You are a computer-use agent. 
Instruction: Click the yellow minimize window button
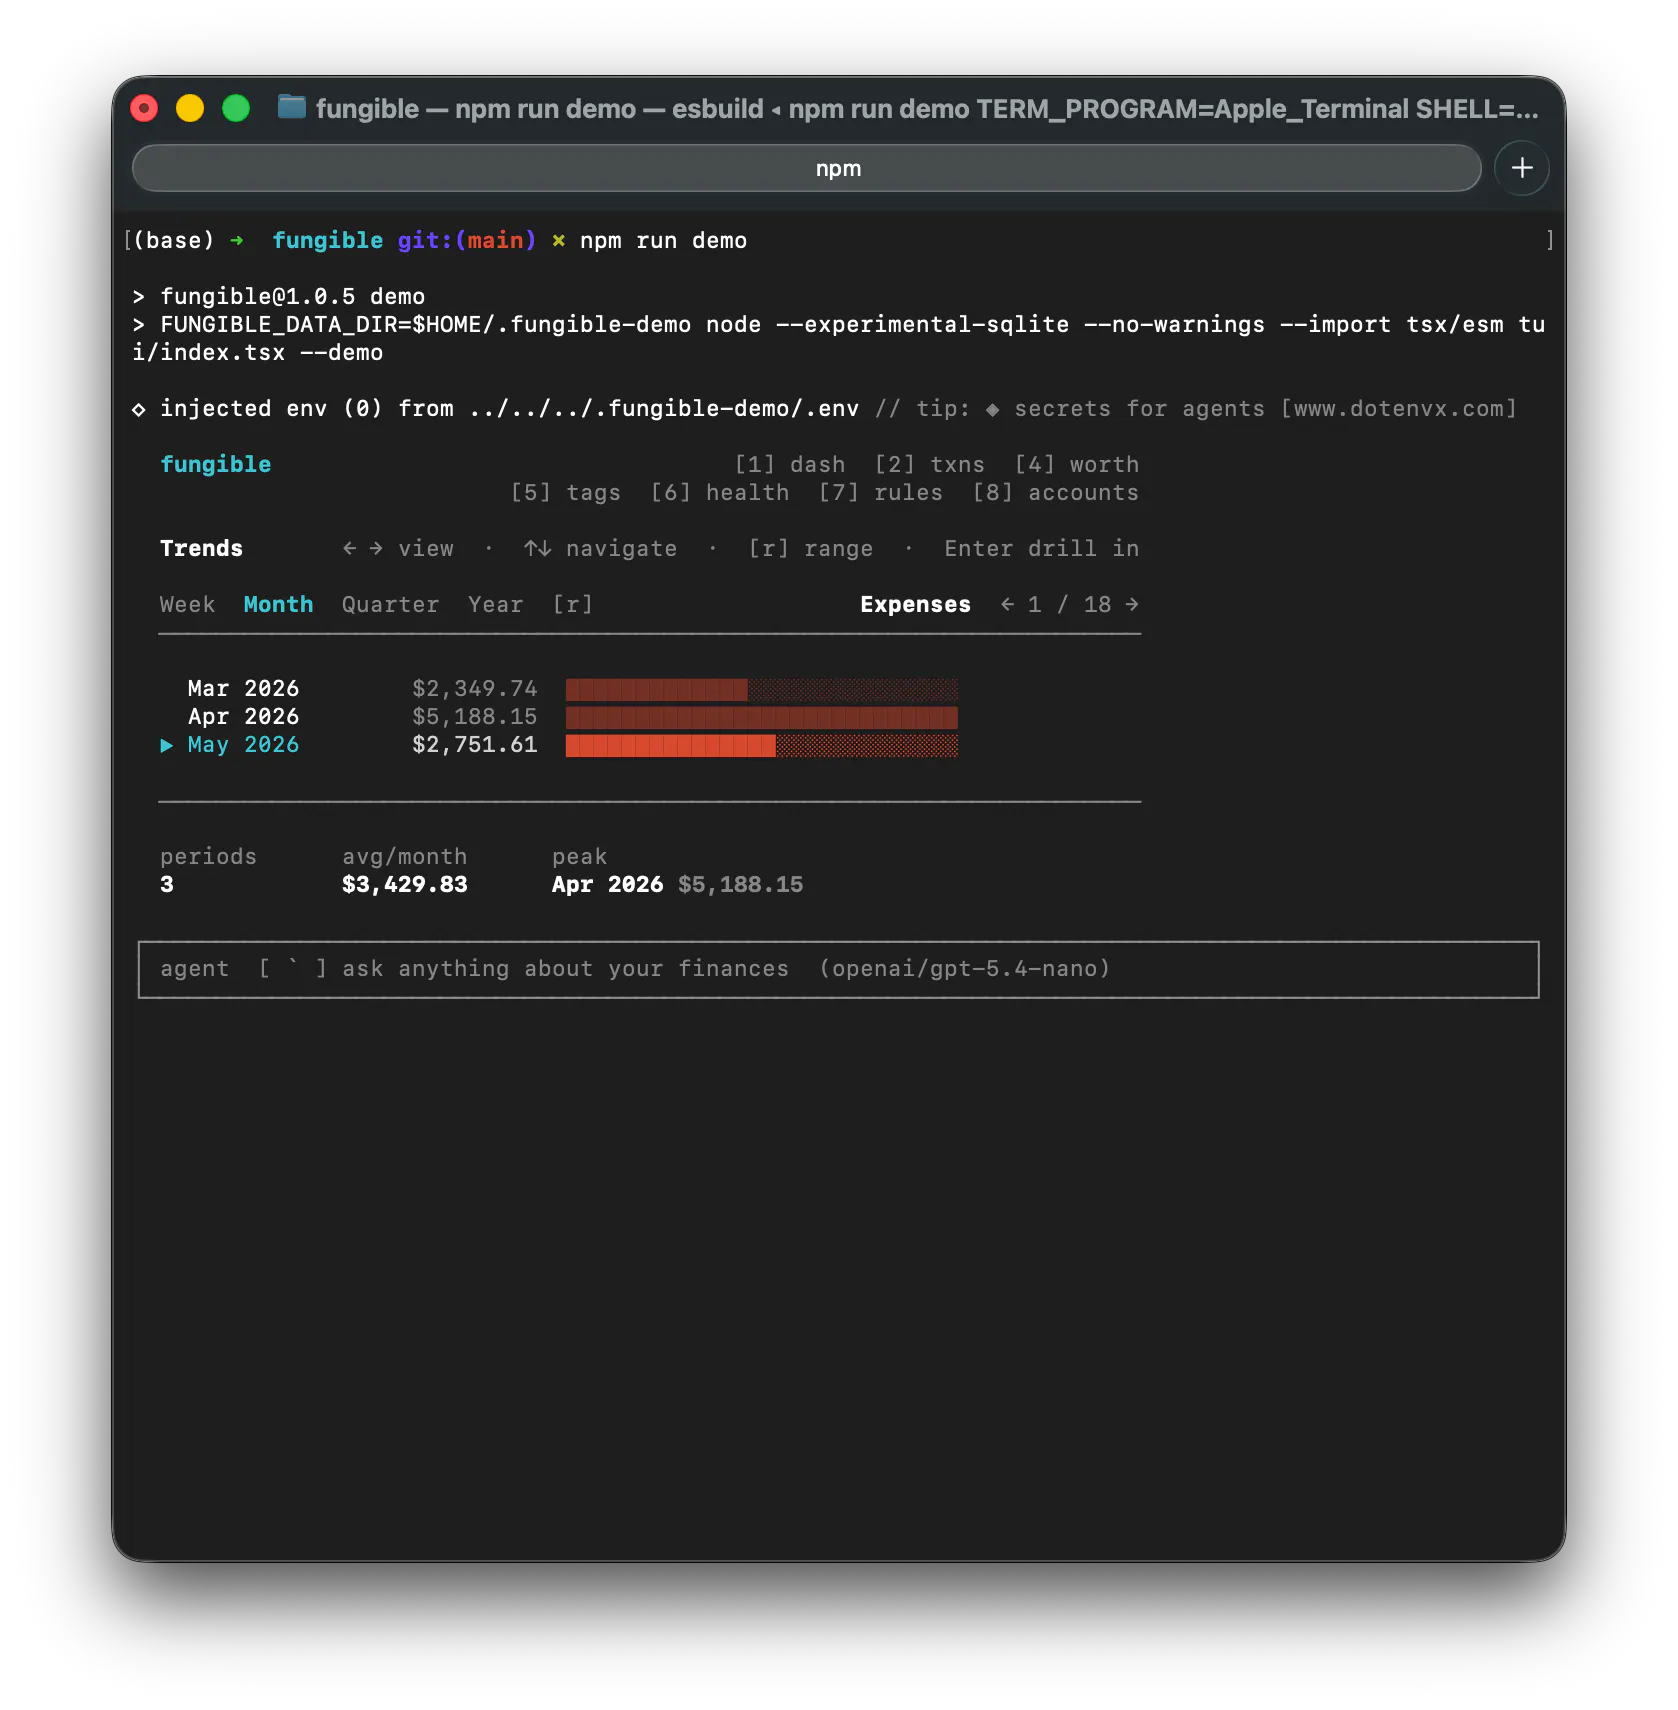[190, 108]
